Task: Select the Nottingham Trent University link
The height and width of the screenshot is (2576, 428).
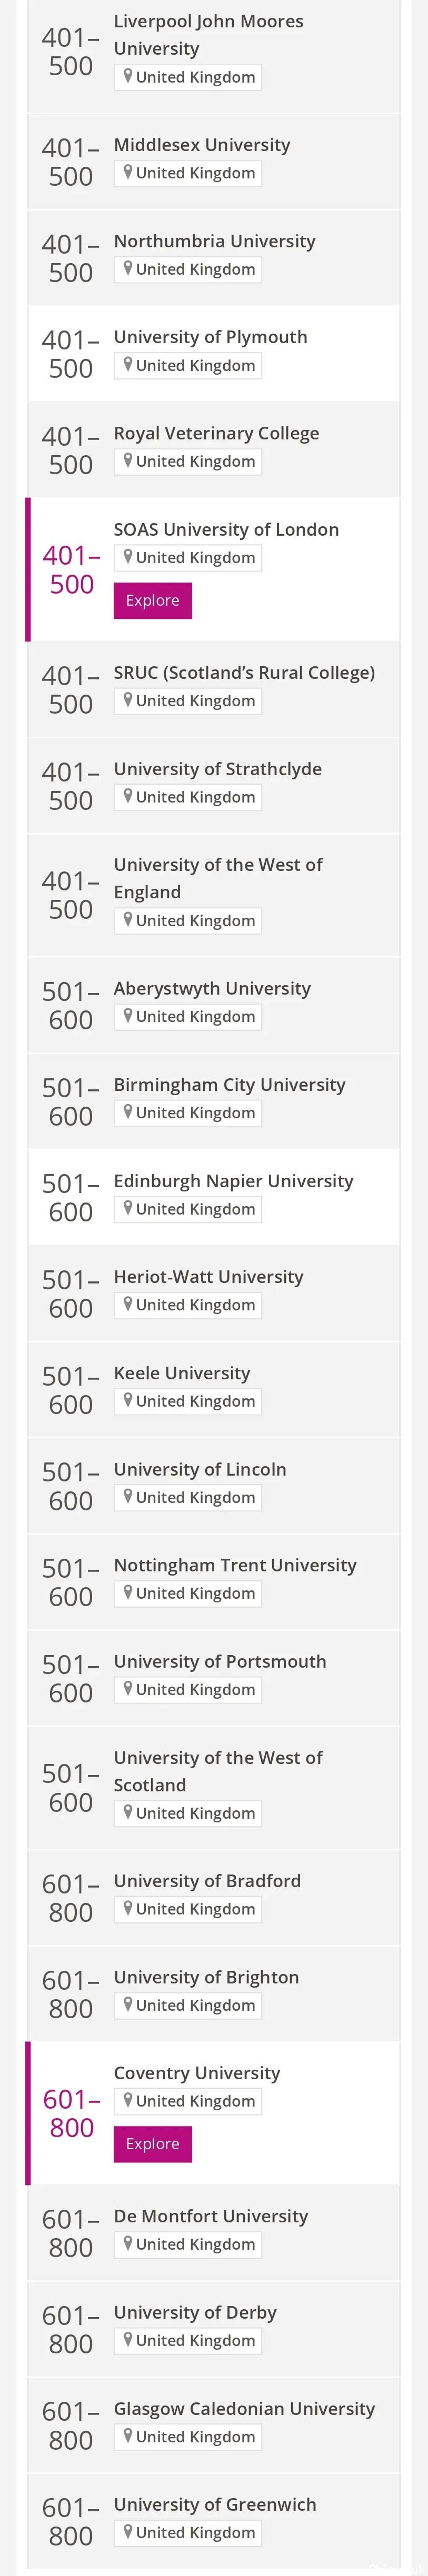Action: (x=235, y=1565)
